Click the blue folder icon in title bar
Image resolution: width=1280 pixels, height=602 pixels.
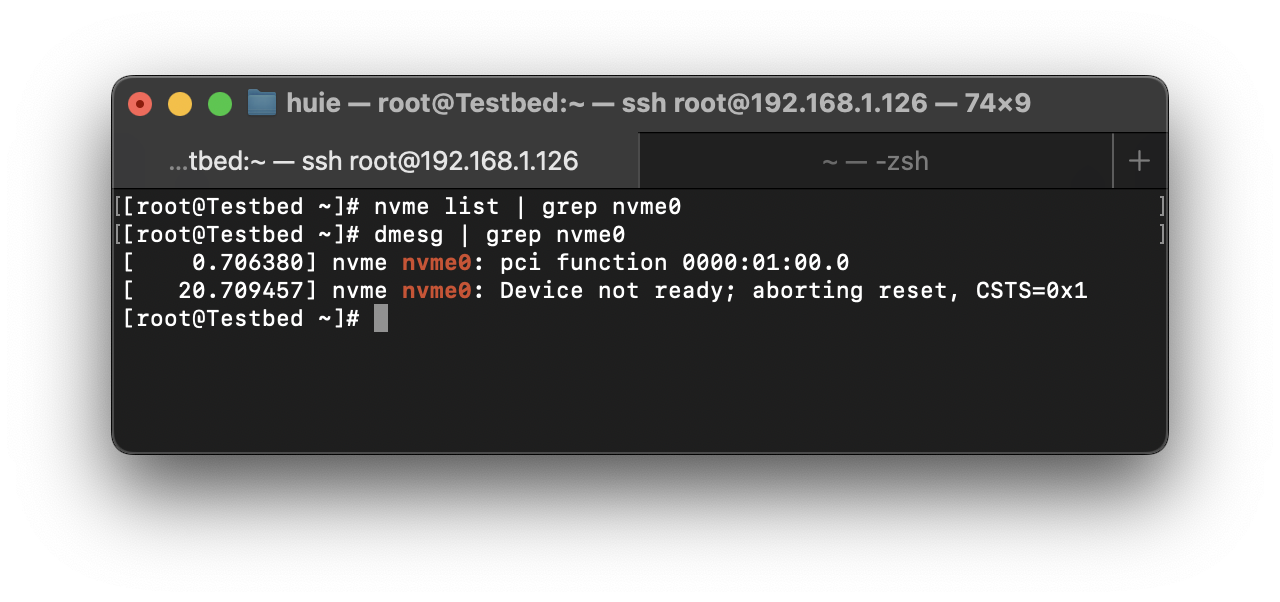[262, 103]
